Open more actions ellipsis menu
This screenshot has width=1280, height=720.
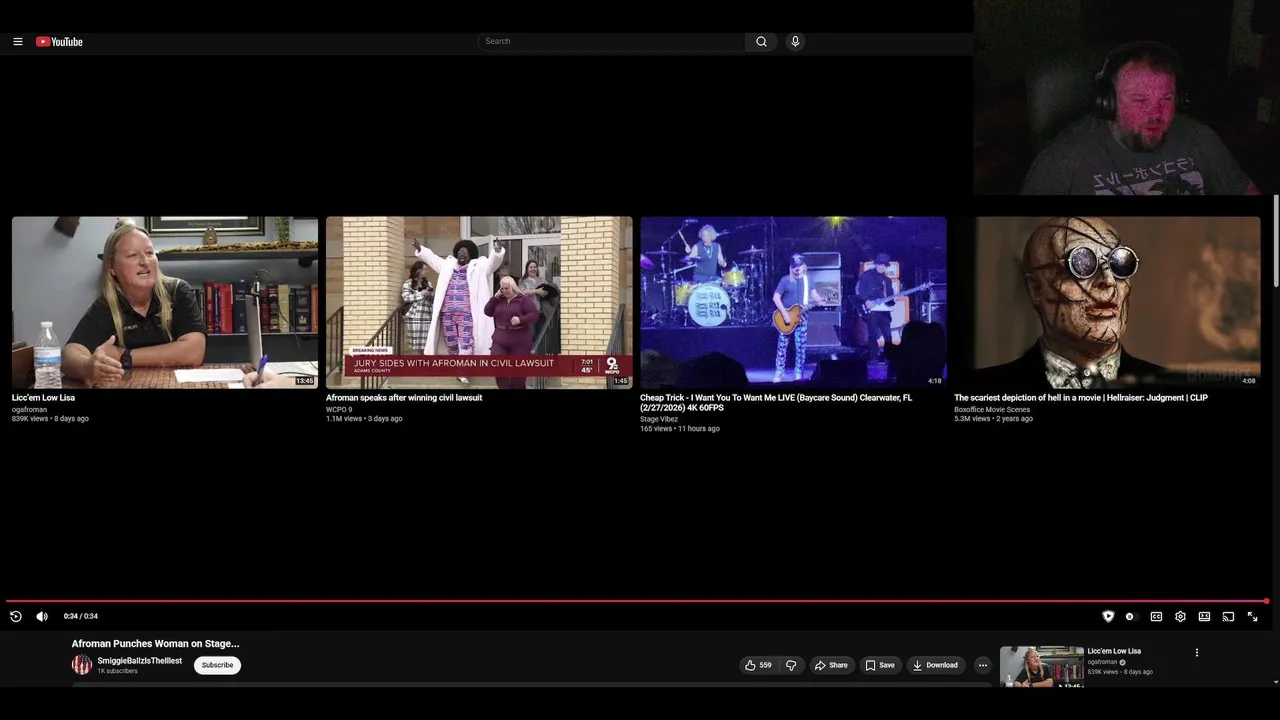(x=982, y=665)
